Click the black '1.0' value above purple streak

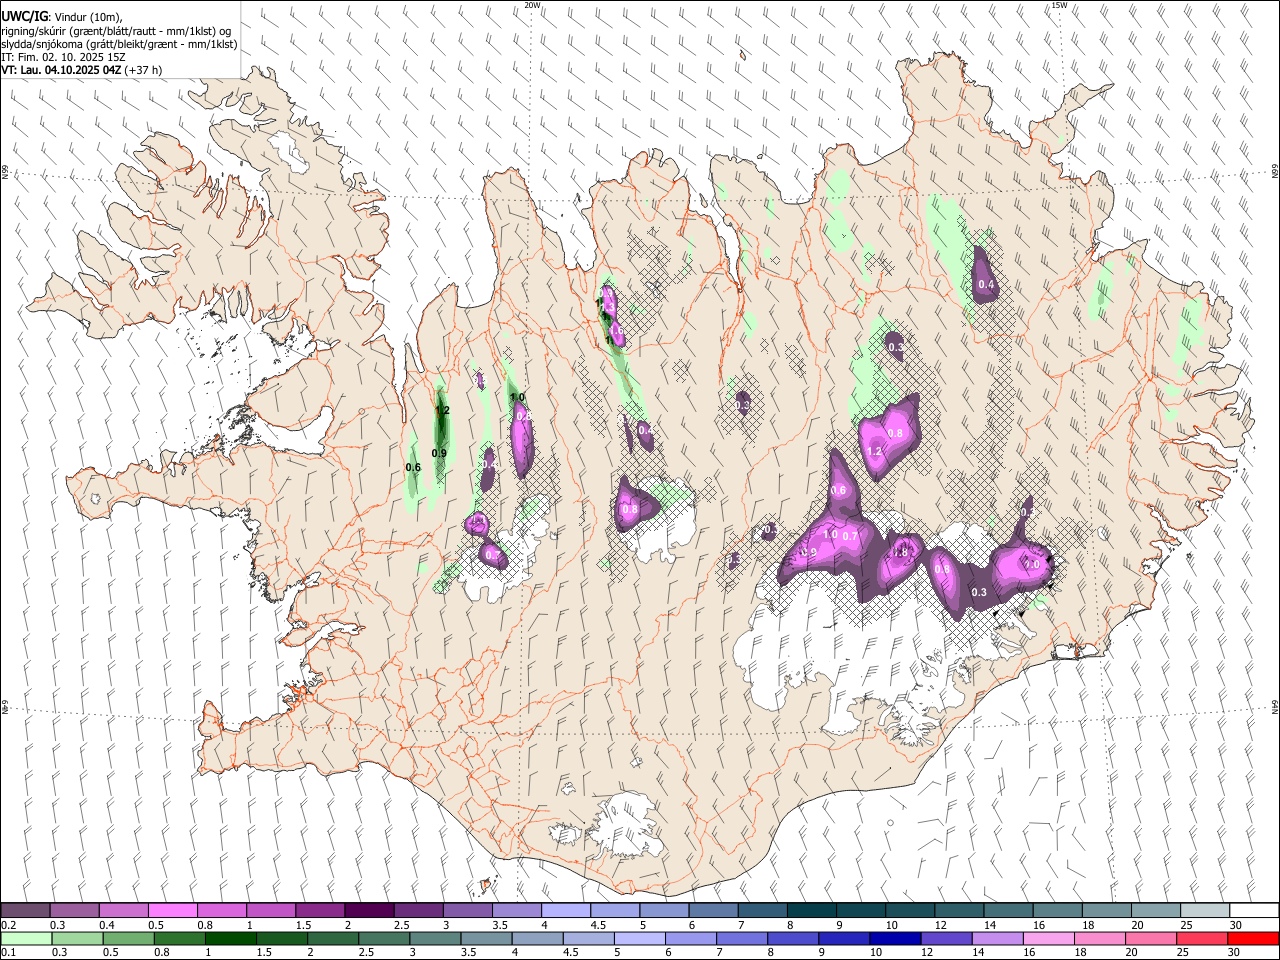517,398
